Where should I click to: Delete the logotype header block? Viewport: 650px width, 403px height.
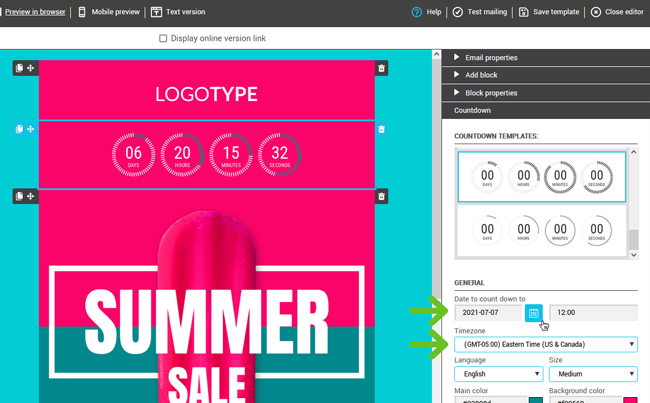pyautogui.click(x=381, y=68)
